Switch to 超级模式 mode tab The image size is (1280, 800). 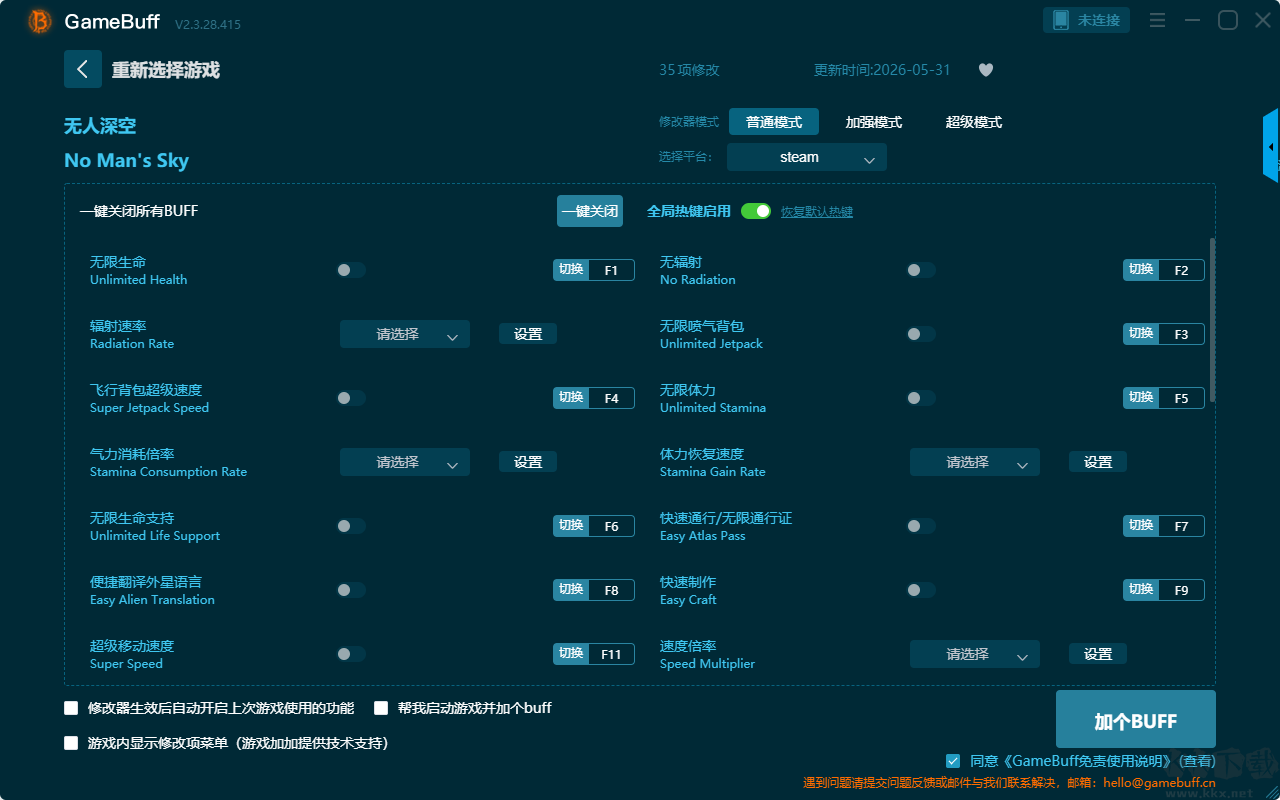tap(974, 122)
